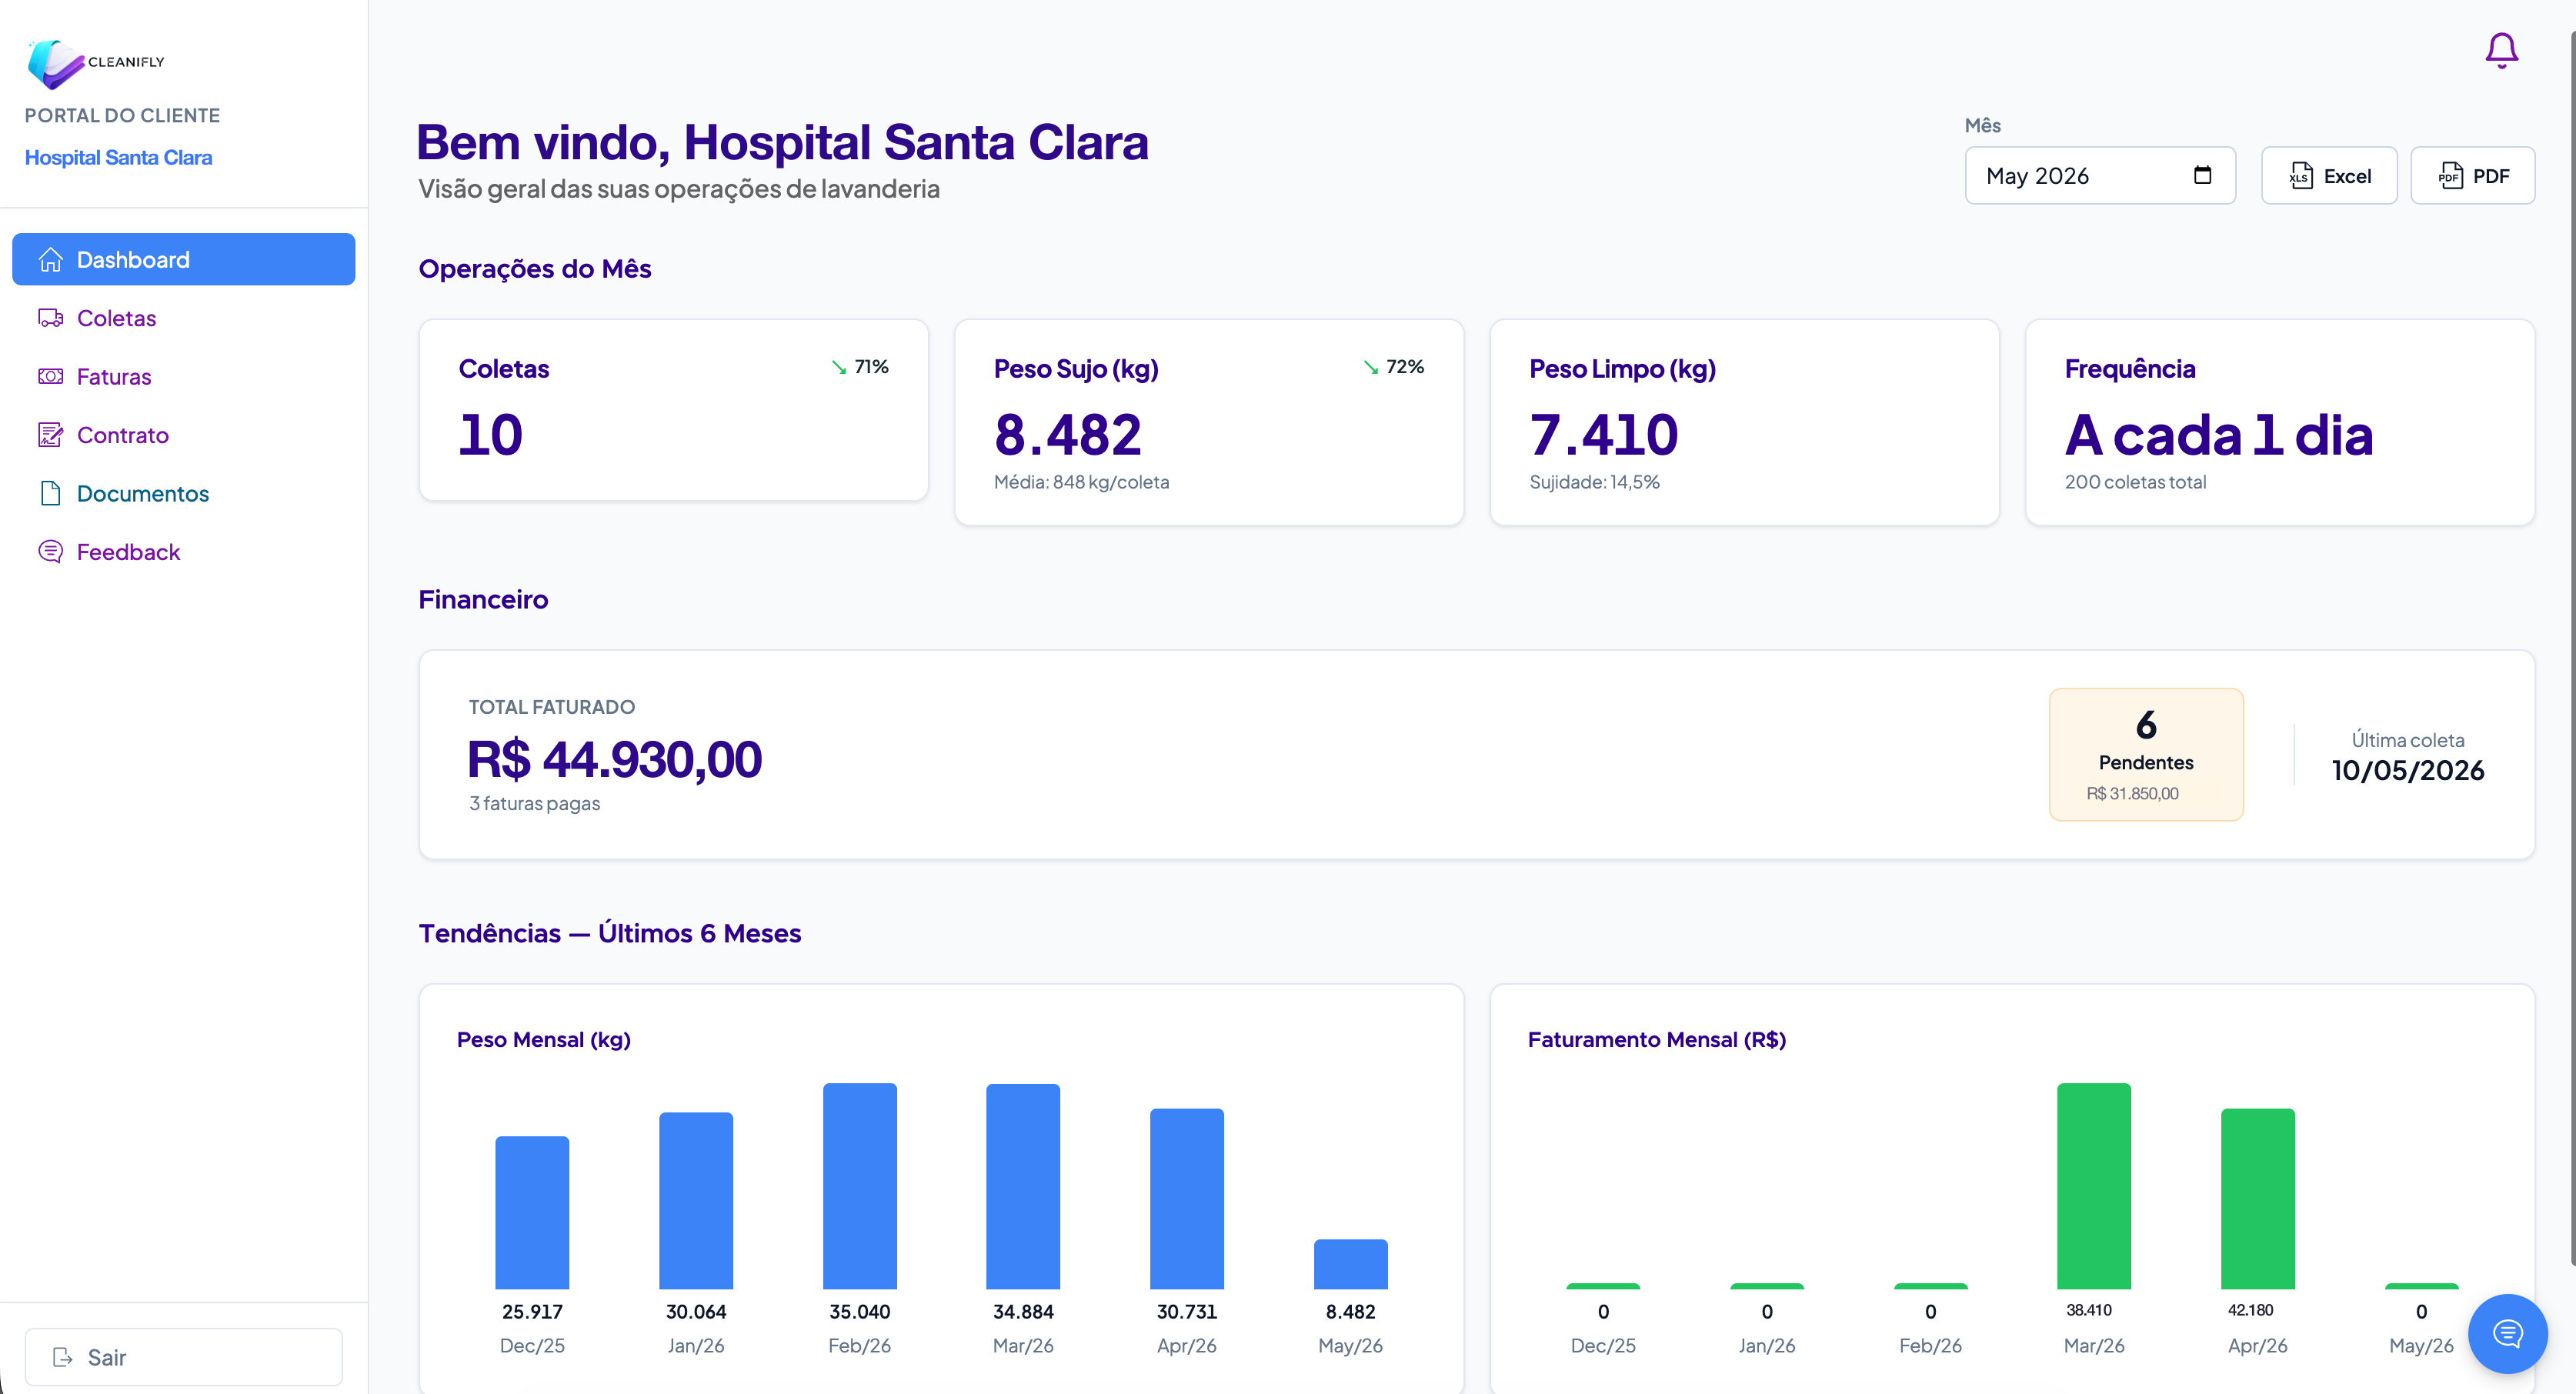Open the Documentos section
This screenshot has height=1394, width=2576.
(184, 493)
